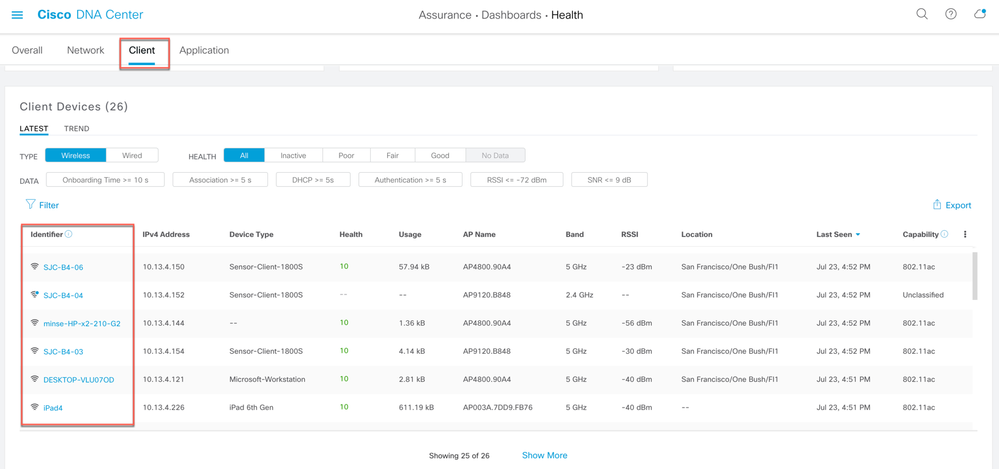Toggle SNR <= 9 dB data filter
999x469 pixels.
click(609, 180)
